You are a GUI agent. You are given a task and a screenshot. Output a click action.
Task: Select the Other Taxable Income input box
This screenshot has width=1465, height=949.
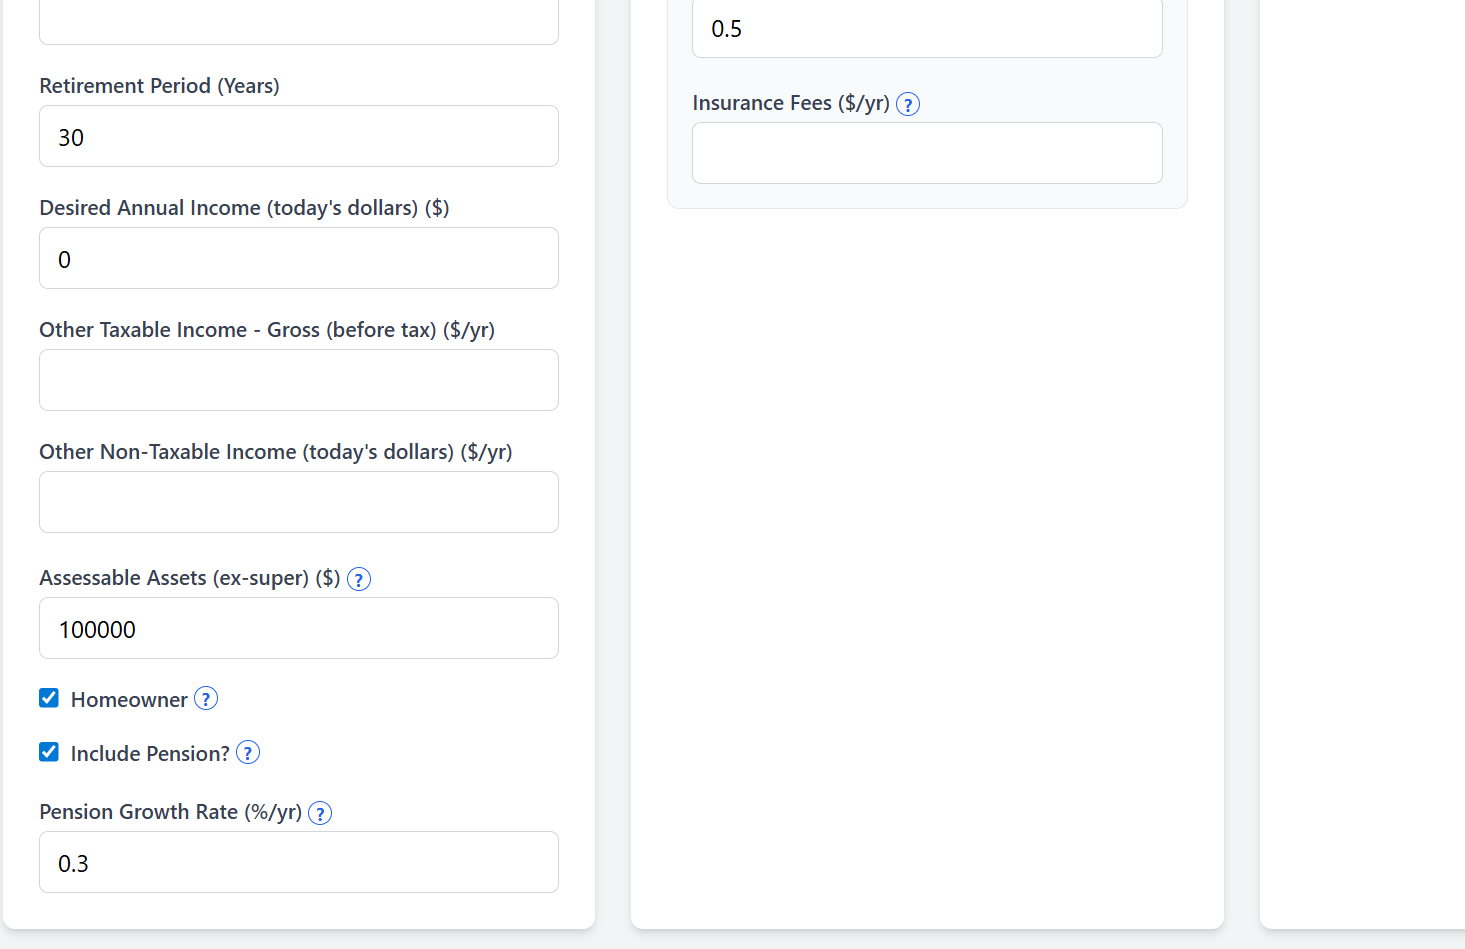click(298, 381)
